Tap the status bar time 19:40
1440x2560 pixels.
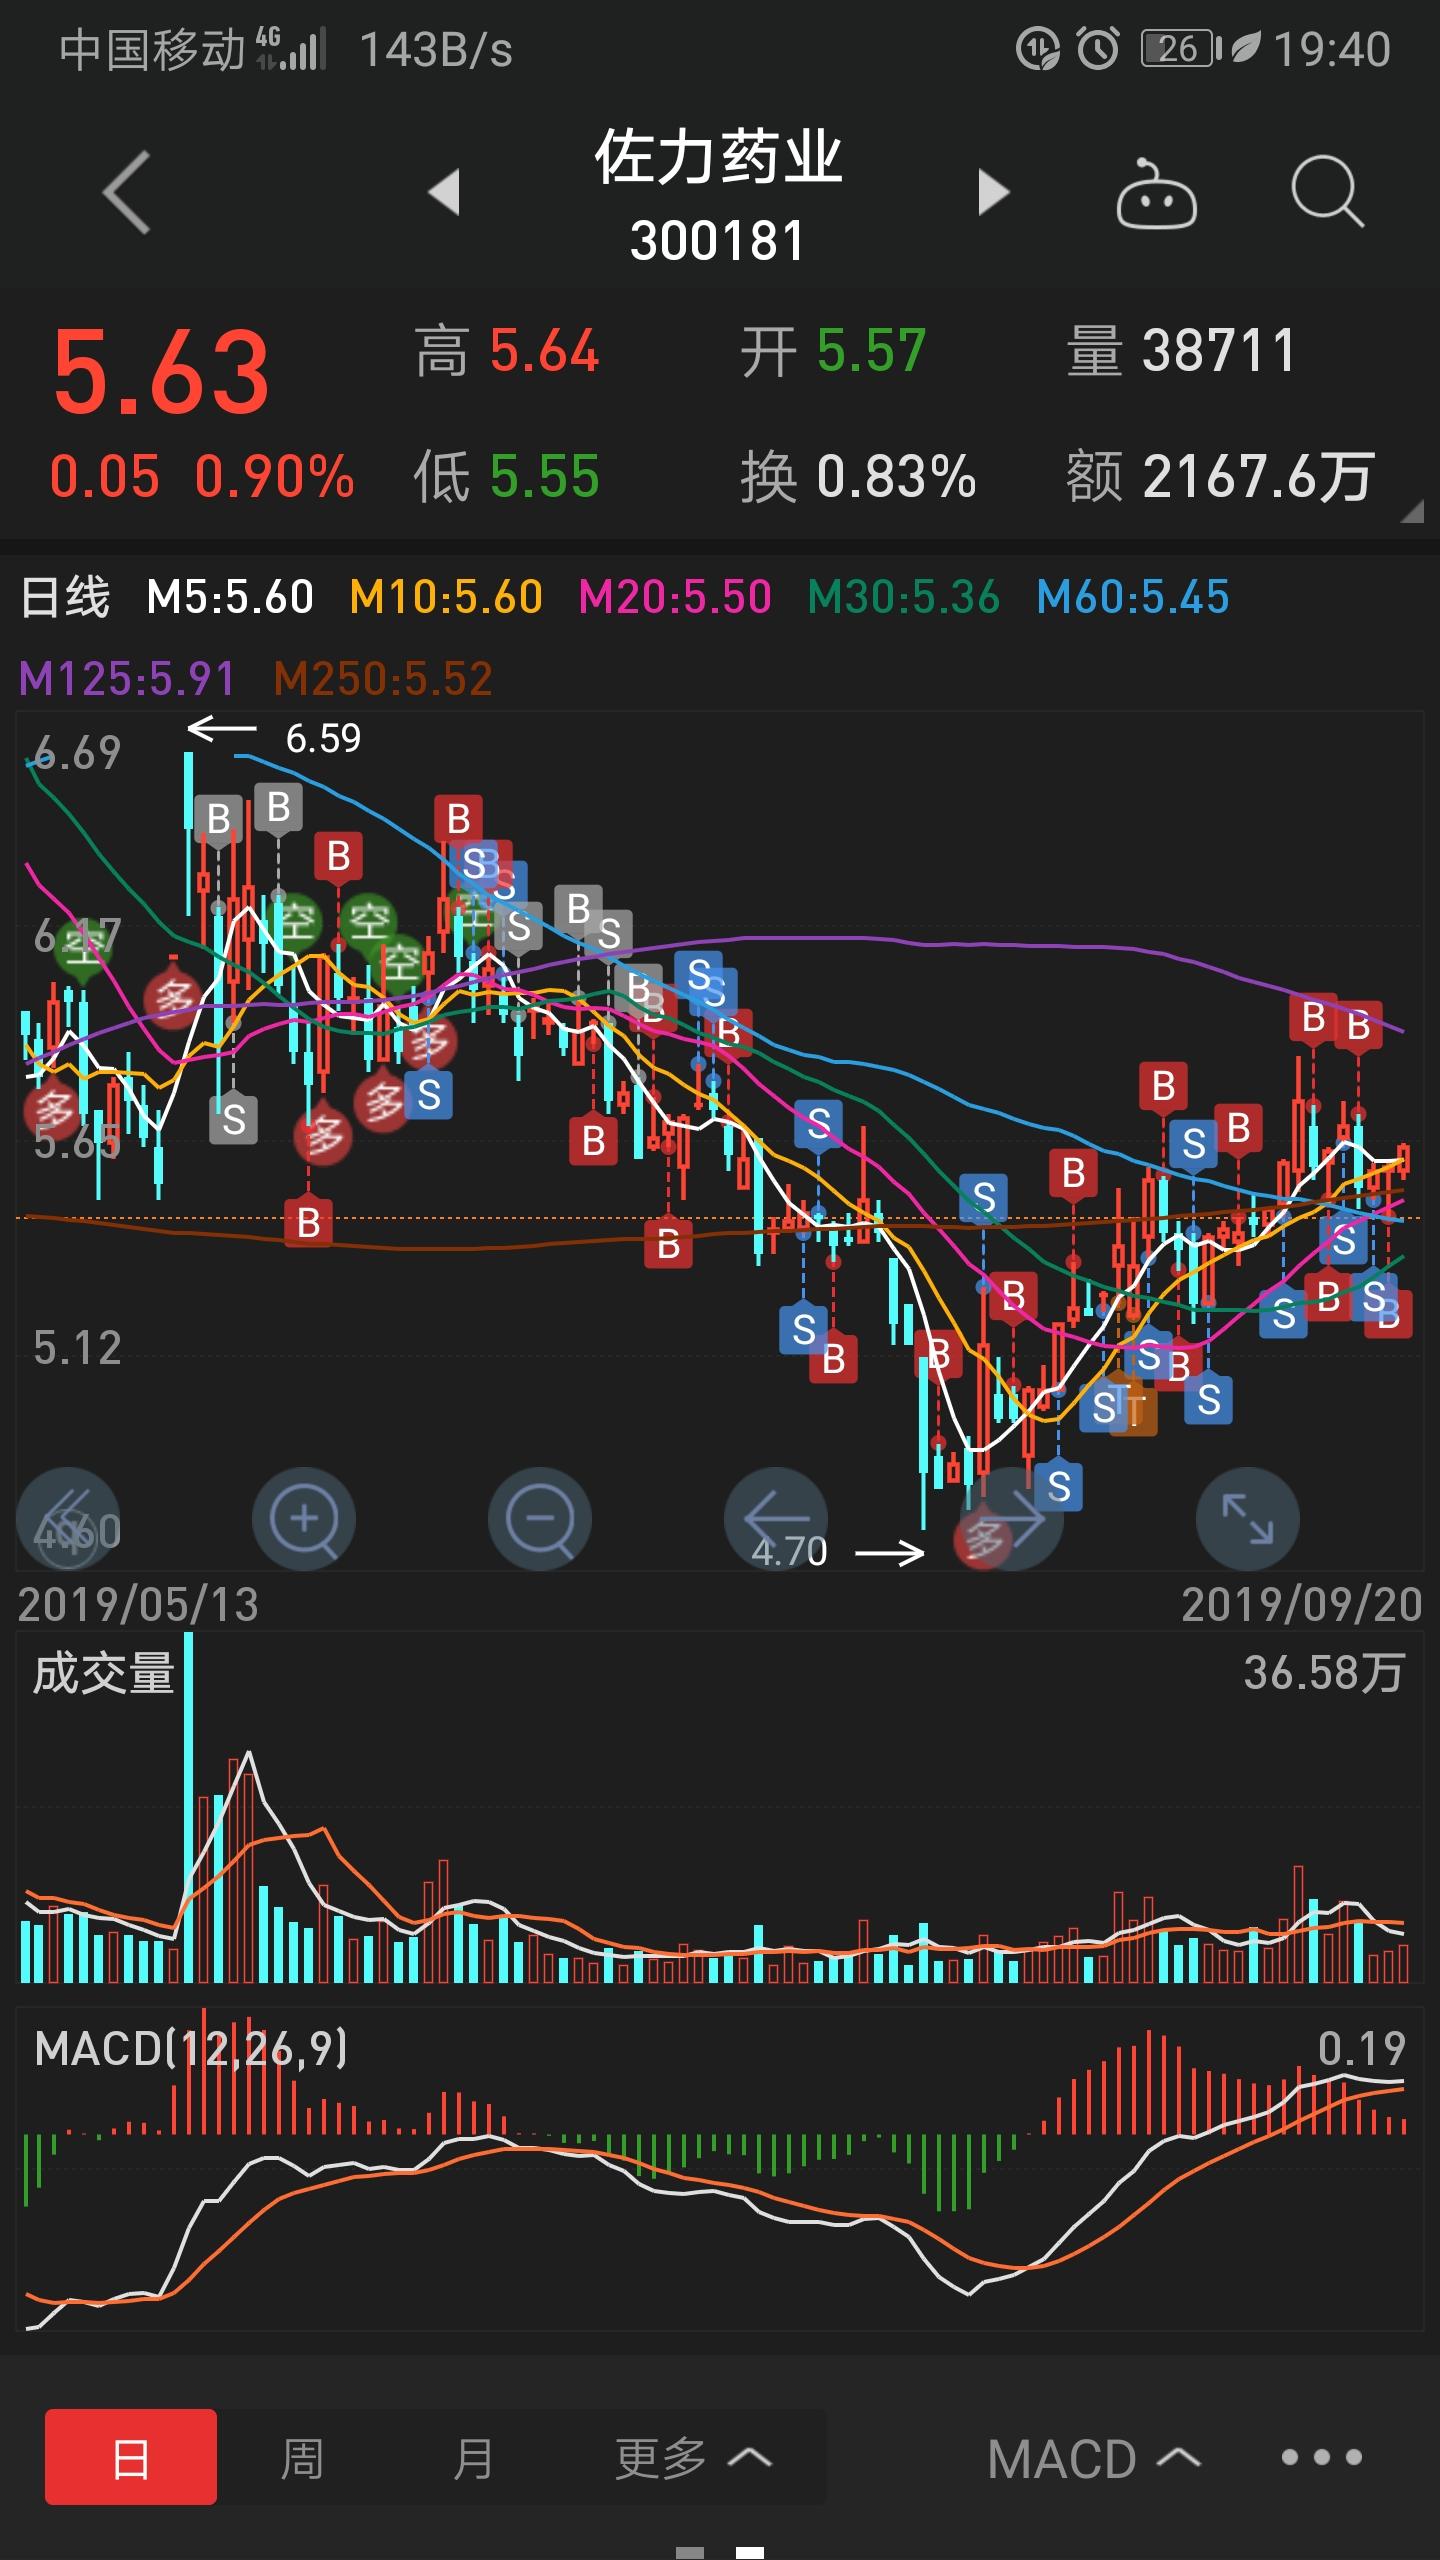tap(1332, 49)
